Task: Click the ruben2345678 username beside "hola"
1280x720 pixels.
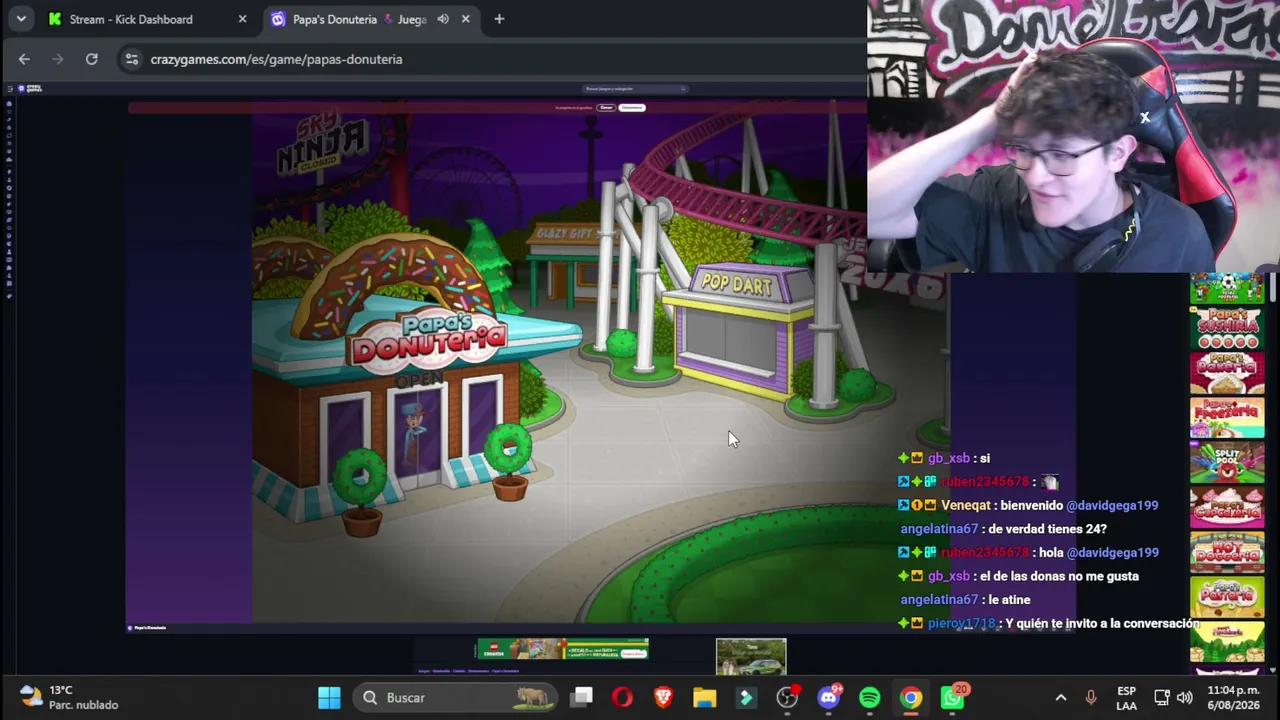Action: [x=984, y=552]
